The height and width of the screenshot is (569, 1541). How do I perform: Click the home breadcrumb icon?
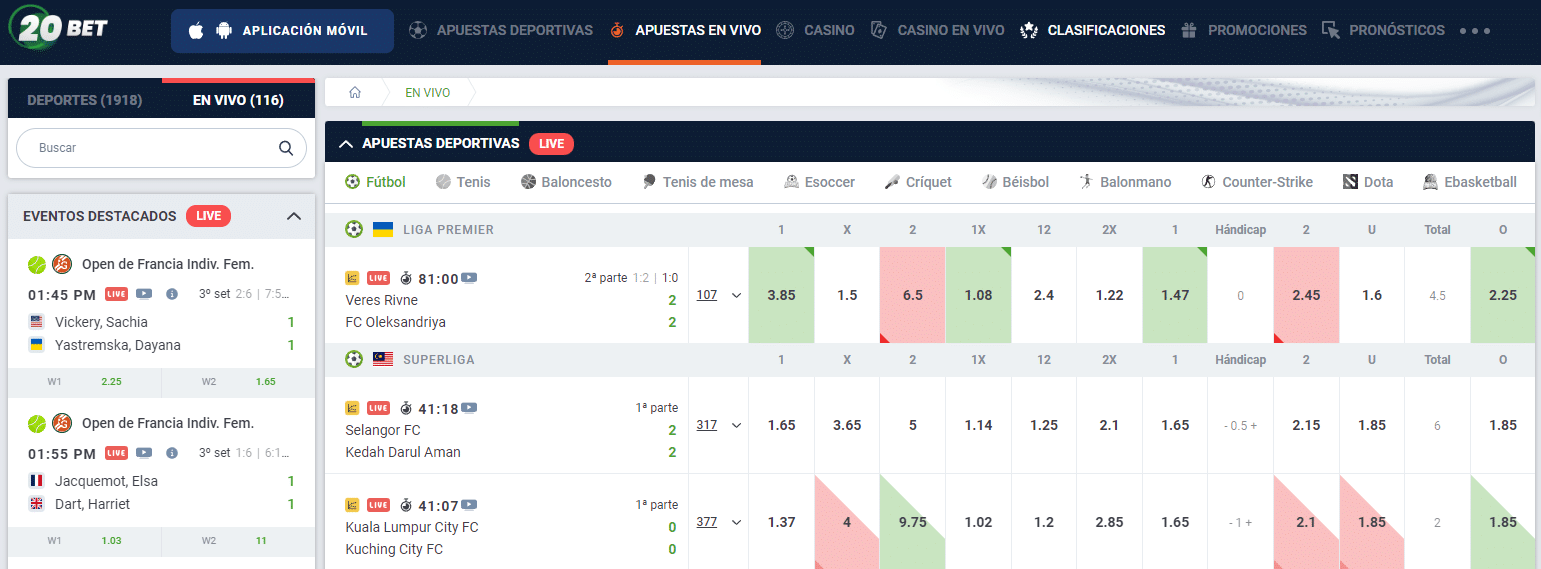tap(354, 92)
